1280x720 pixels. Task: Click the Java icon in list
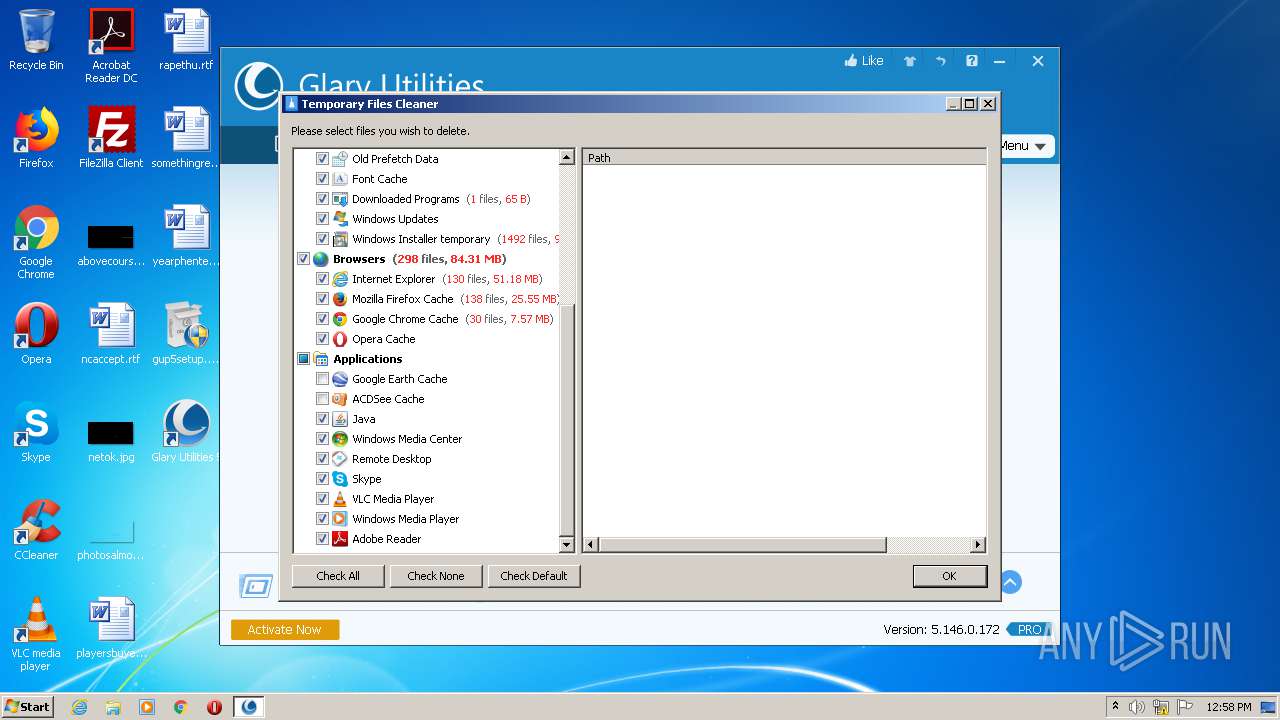tap(340, 419)
